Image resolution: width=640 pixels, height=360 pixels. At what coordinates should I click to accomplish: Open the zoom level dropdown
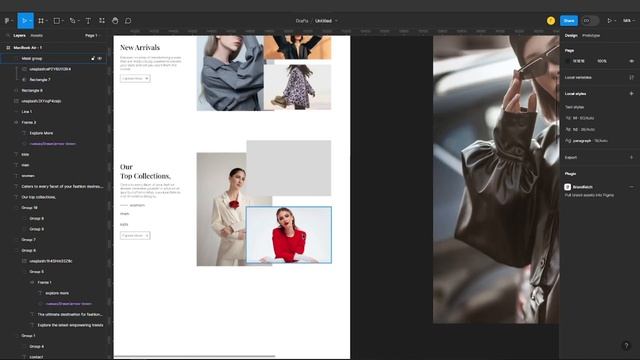point(629,20)
